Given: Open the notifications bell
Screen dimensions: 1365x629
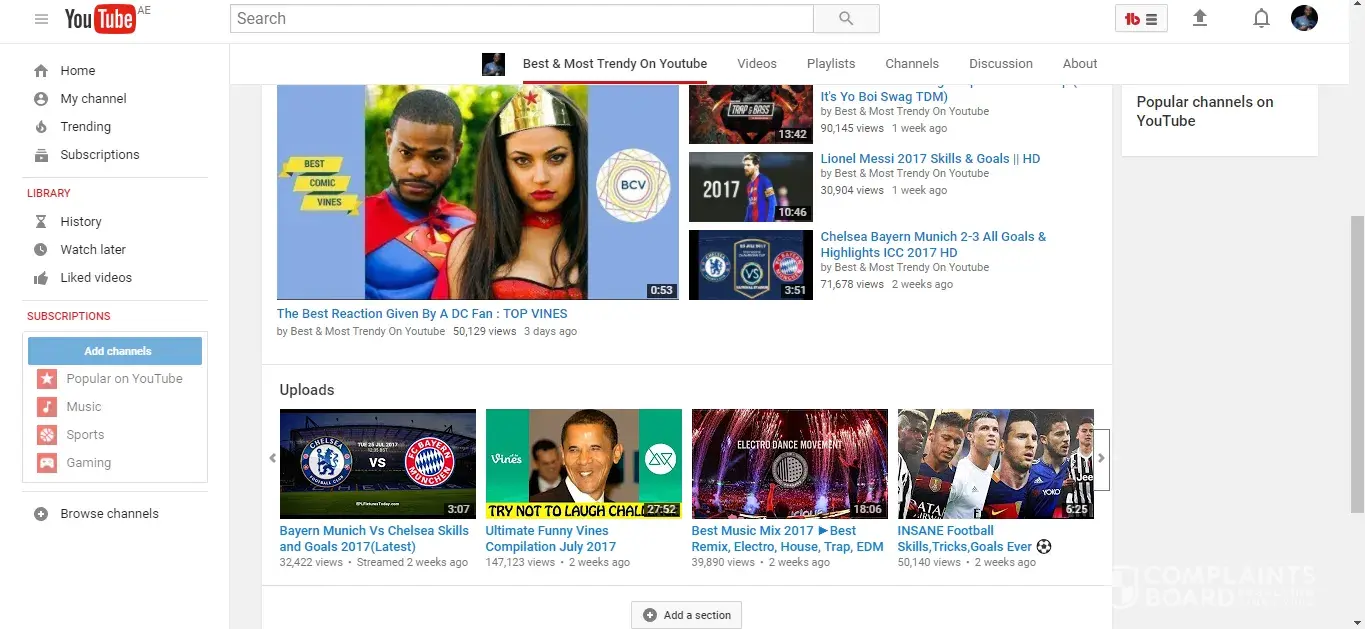Looking at the screenshot, I should point(1261,18).
